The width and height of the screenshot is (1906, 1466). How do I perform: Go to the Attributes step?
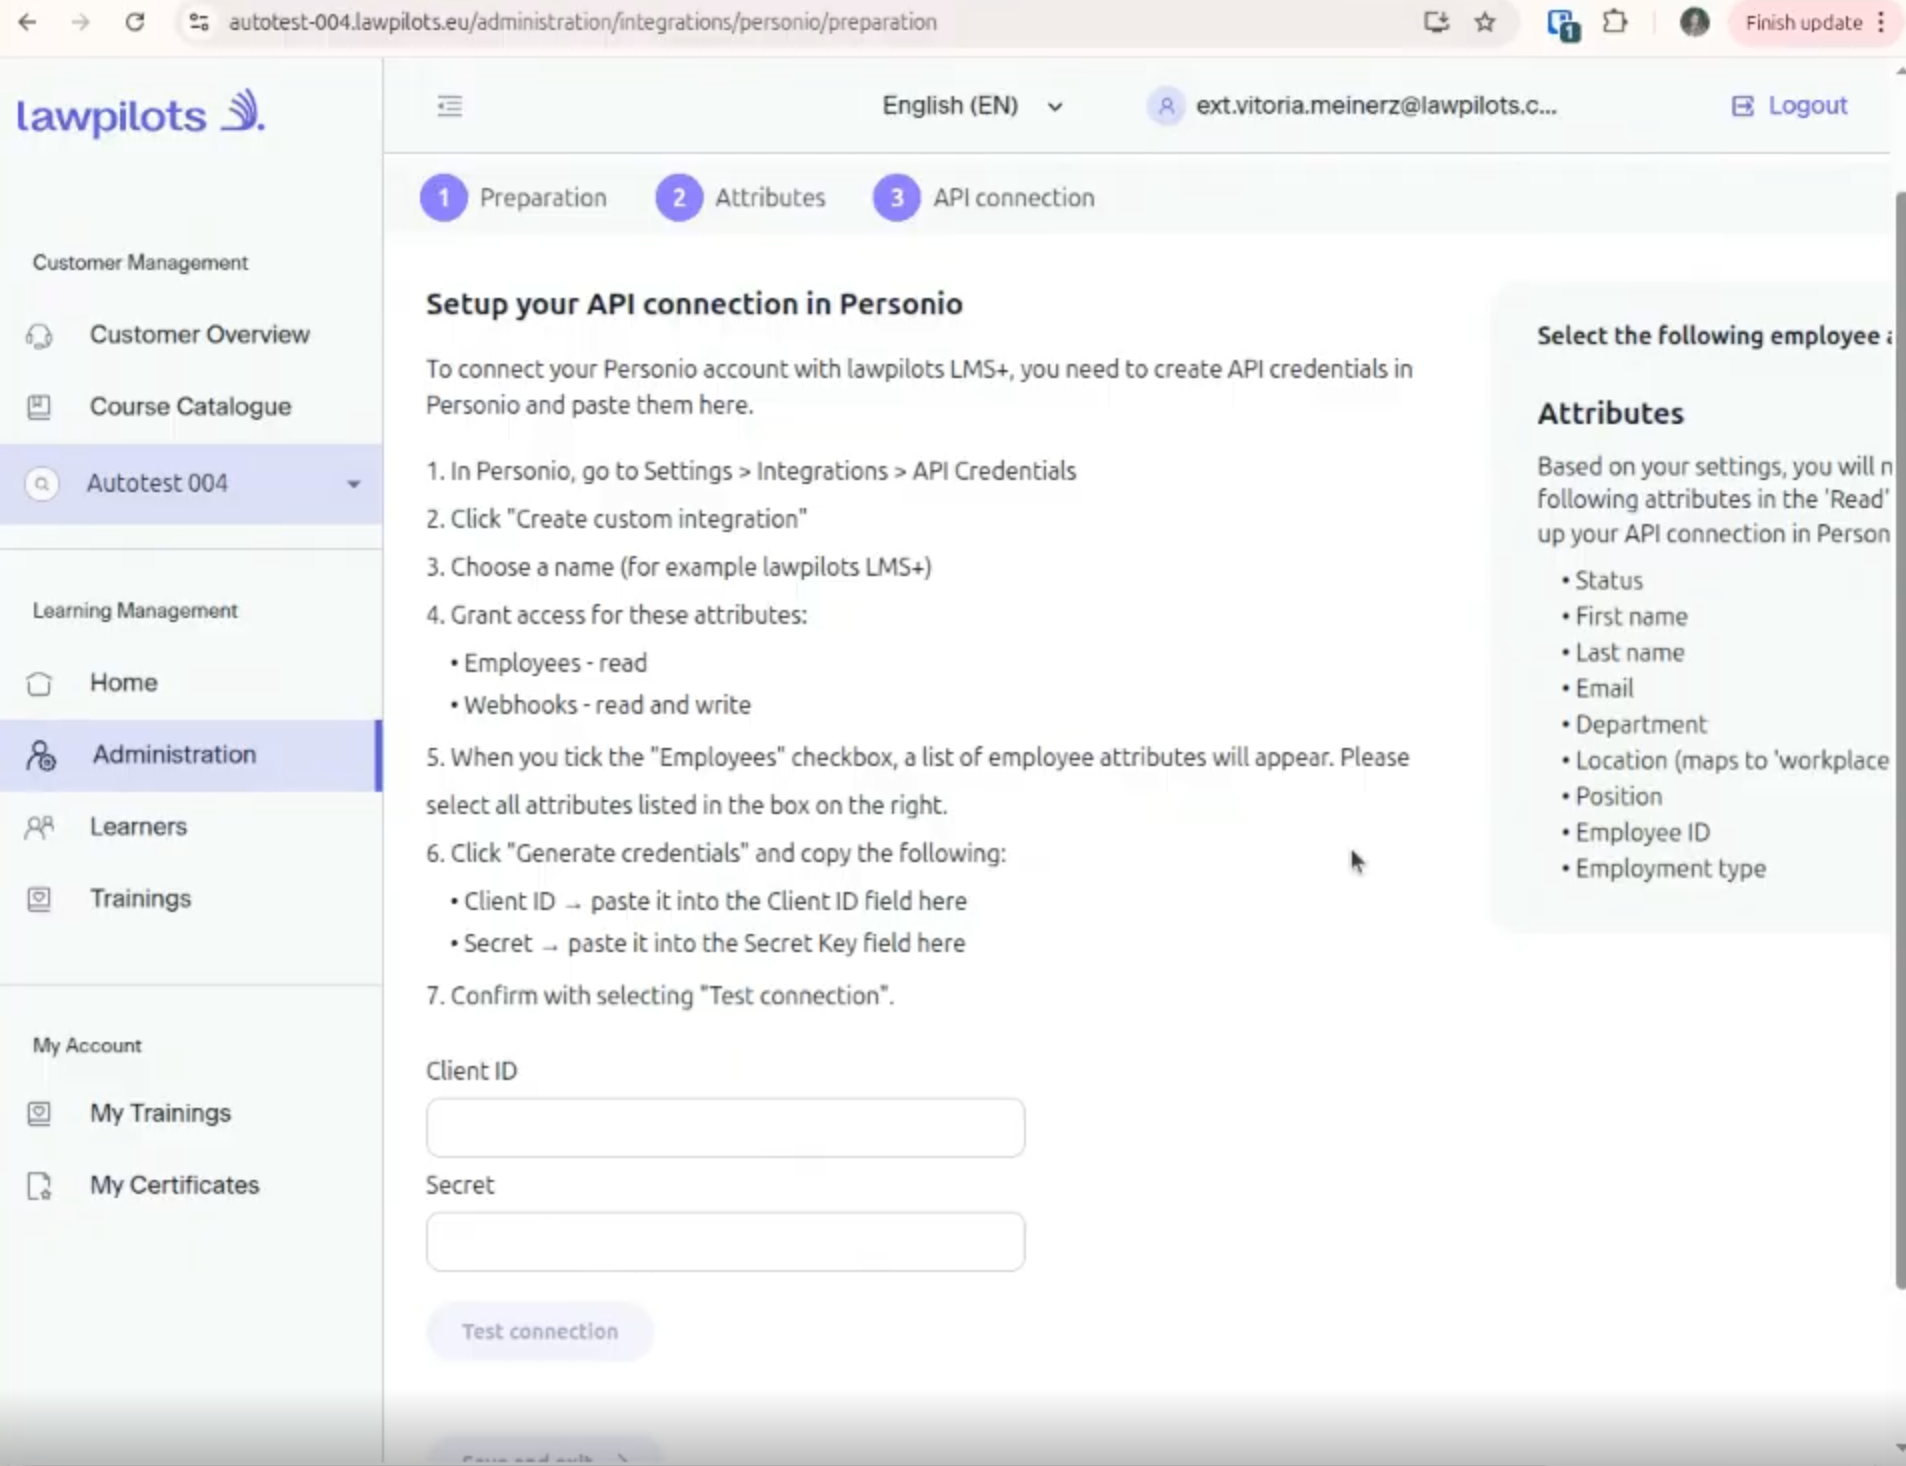coord(741,198)
